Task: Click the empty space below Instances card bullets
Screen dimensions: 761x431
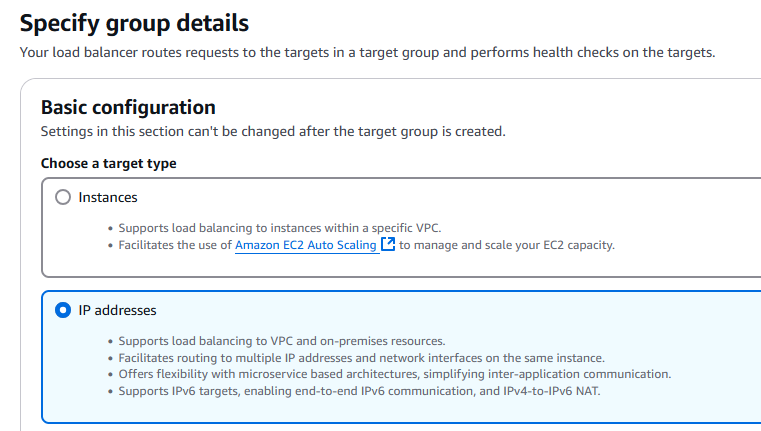Action: (388, 265)
